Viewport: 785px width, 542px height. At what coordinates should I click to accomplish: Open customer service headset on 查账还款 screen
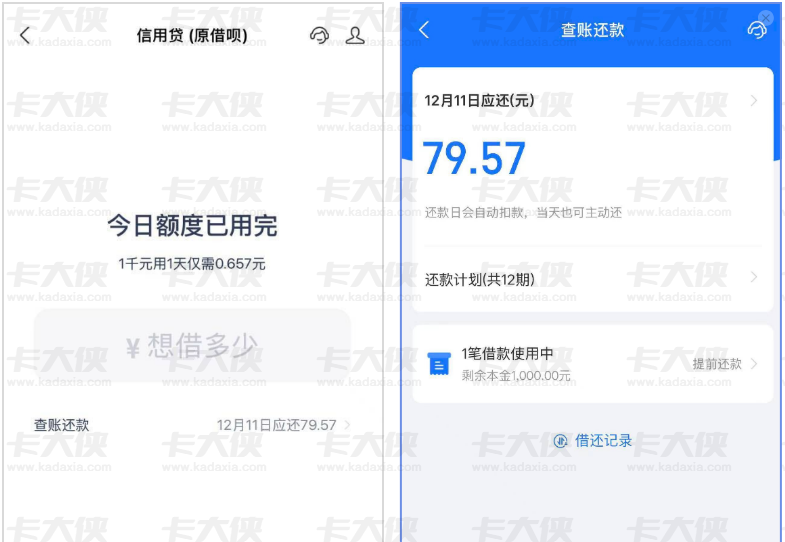757,30
